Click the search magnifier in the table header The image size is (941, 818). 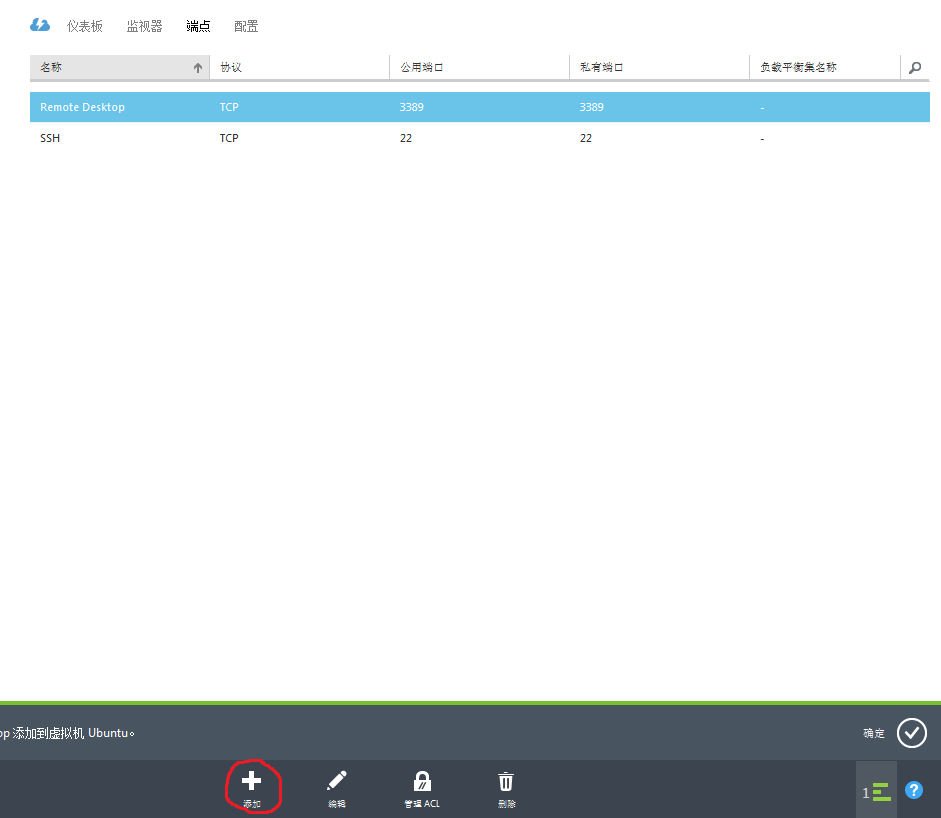[914, 68]
